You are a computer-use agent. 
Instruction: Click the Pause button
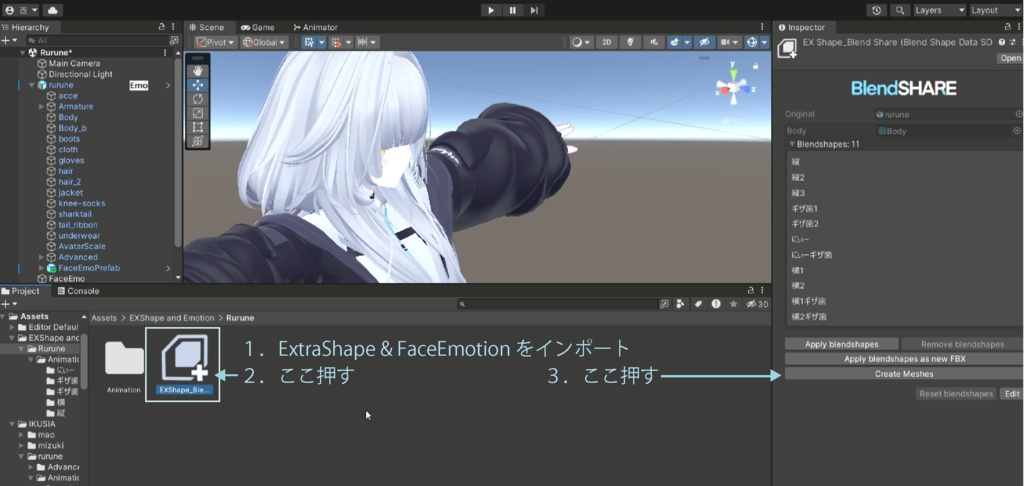(513, 10)
